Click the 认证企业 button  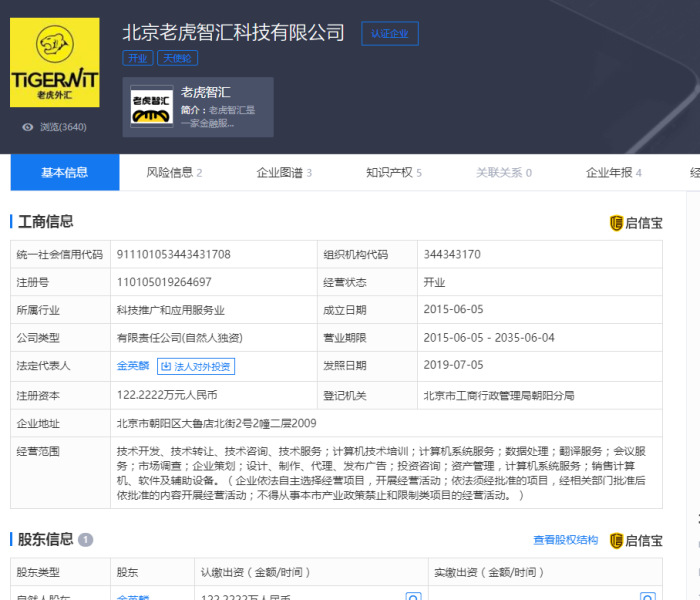coord(389,33)
